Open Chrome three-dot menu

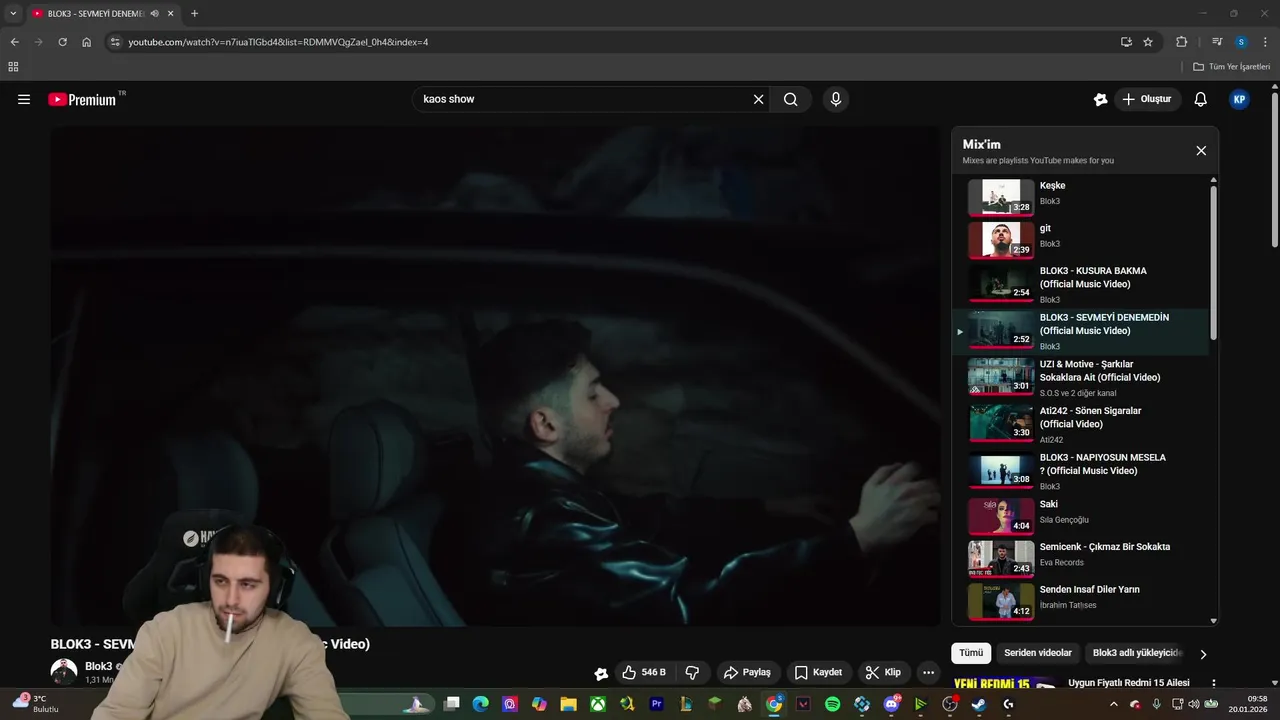tap(1266, 42)
